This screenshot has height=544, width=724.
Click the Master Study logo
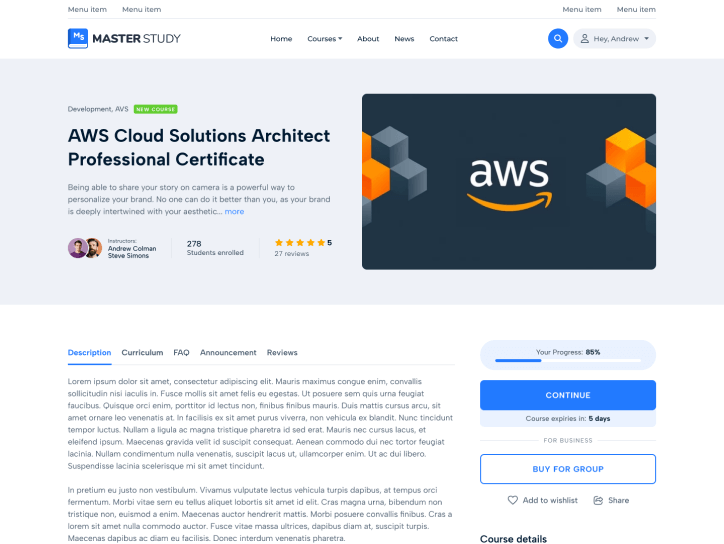tap(124, 39)
